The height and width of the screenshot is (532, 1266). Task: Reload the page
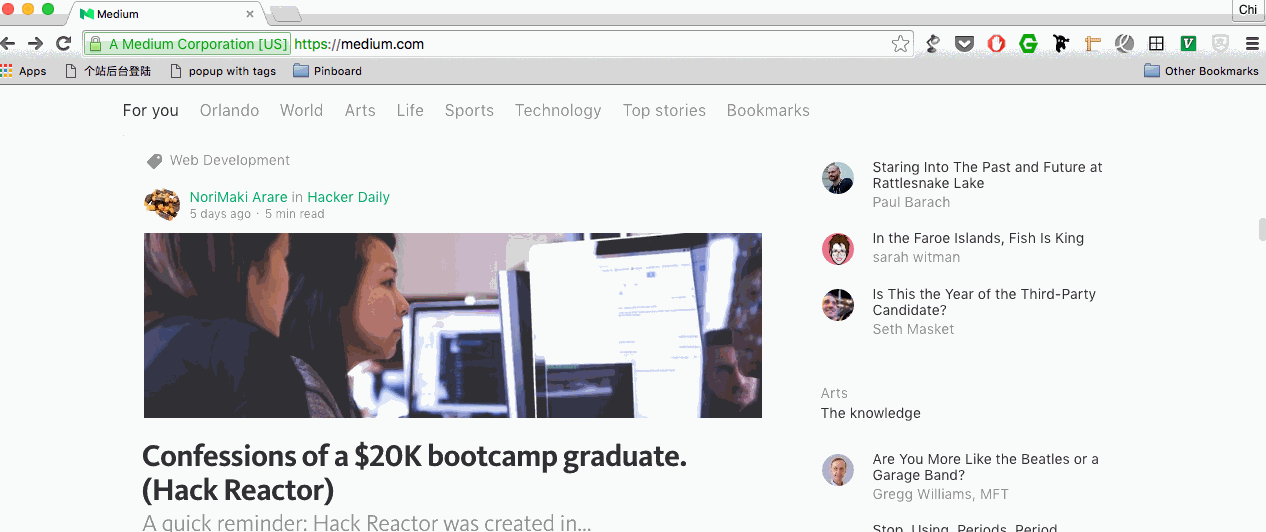[x=63, y=44]
